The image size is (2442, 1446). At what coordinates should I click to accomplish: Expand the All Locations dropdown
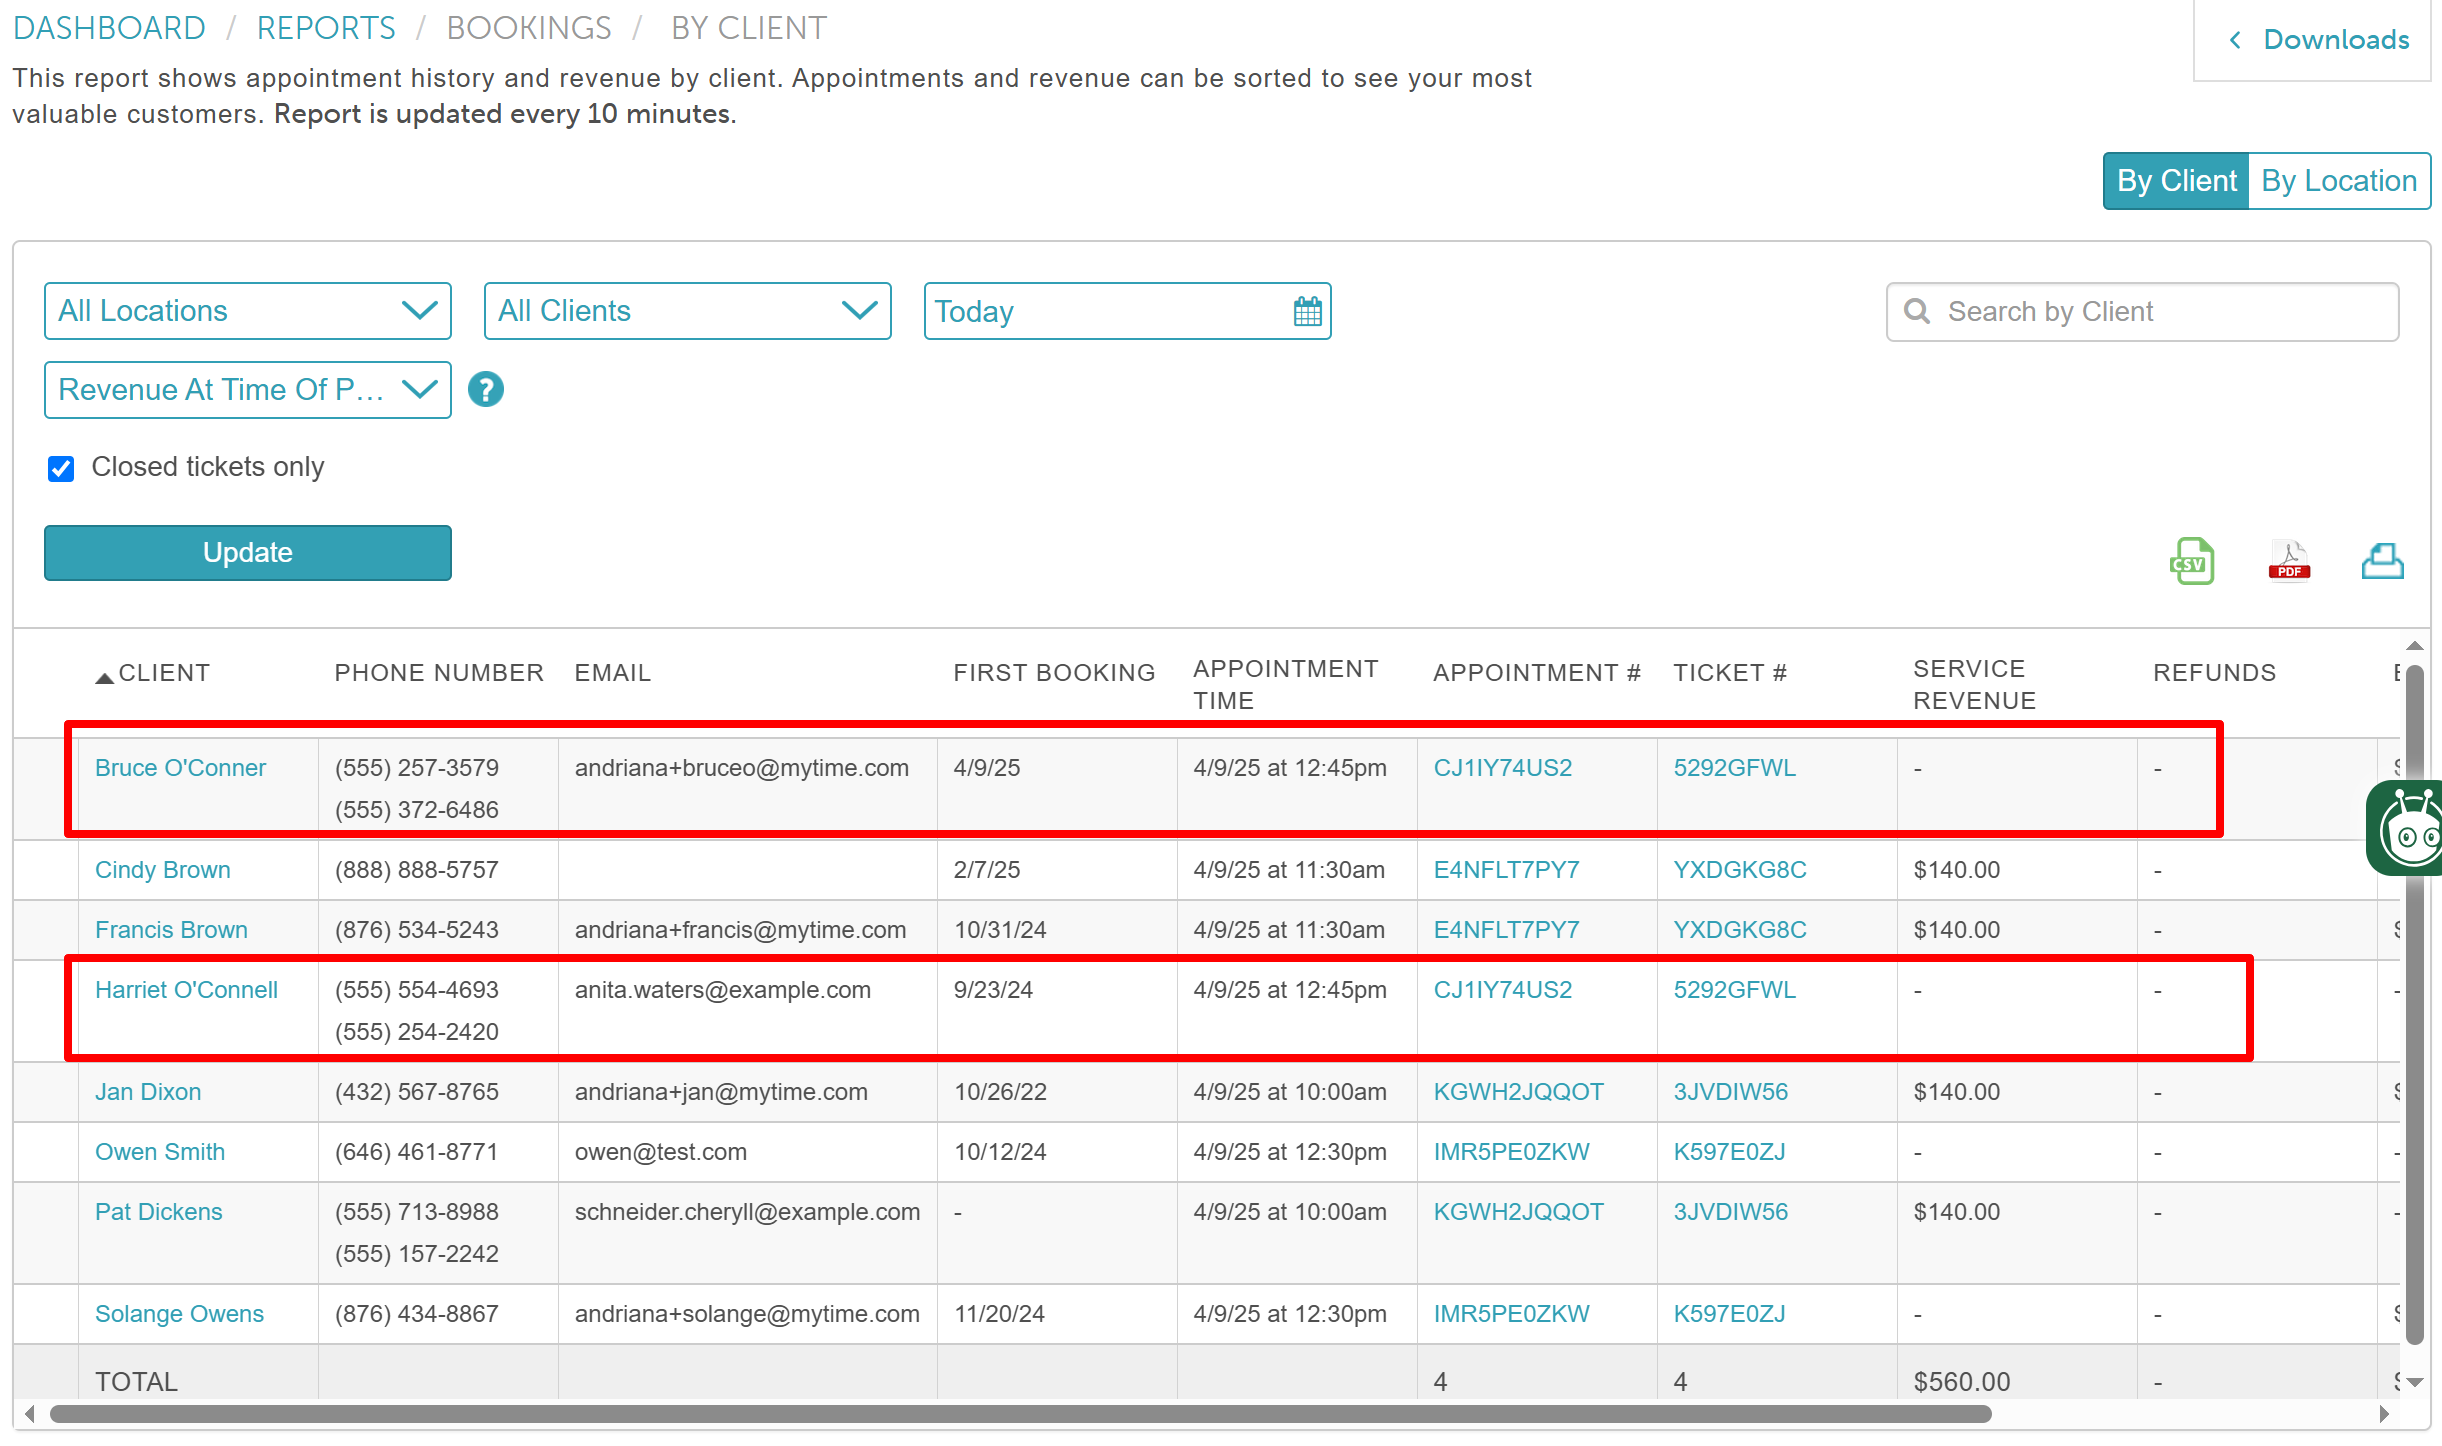[x=247, y=311]
